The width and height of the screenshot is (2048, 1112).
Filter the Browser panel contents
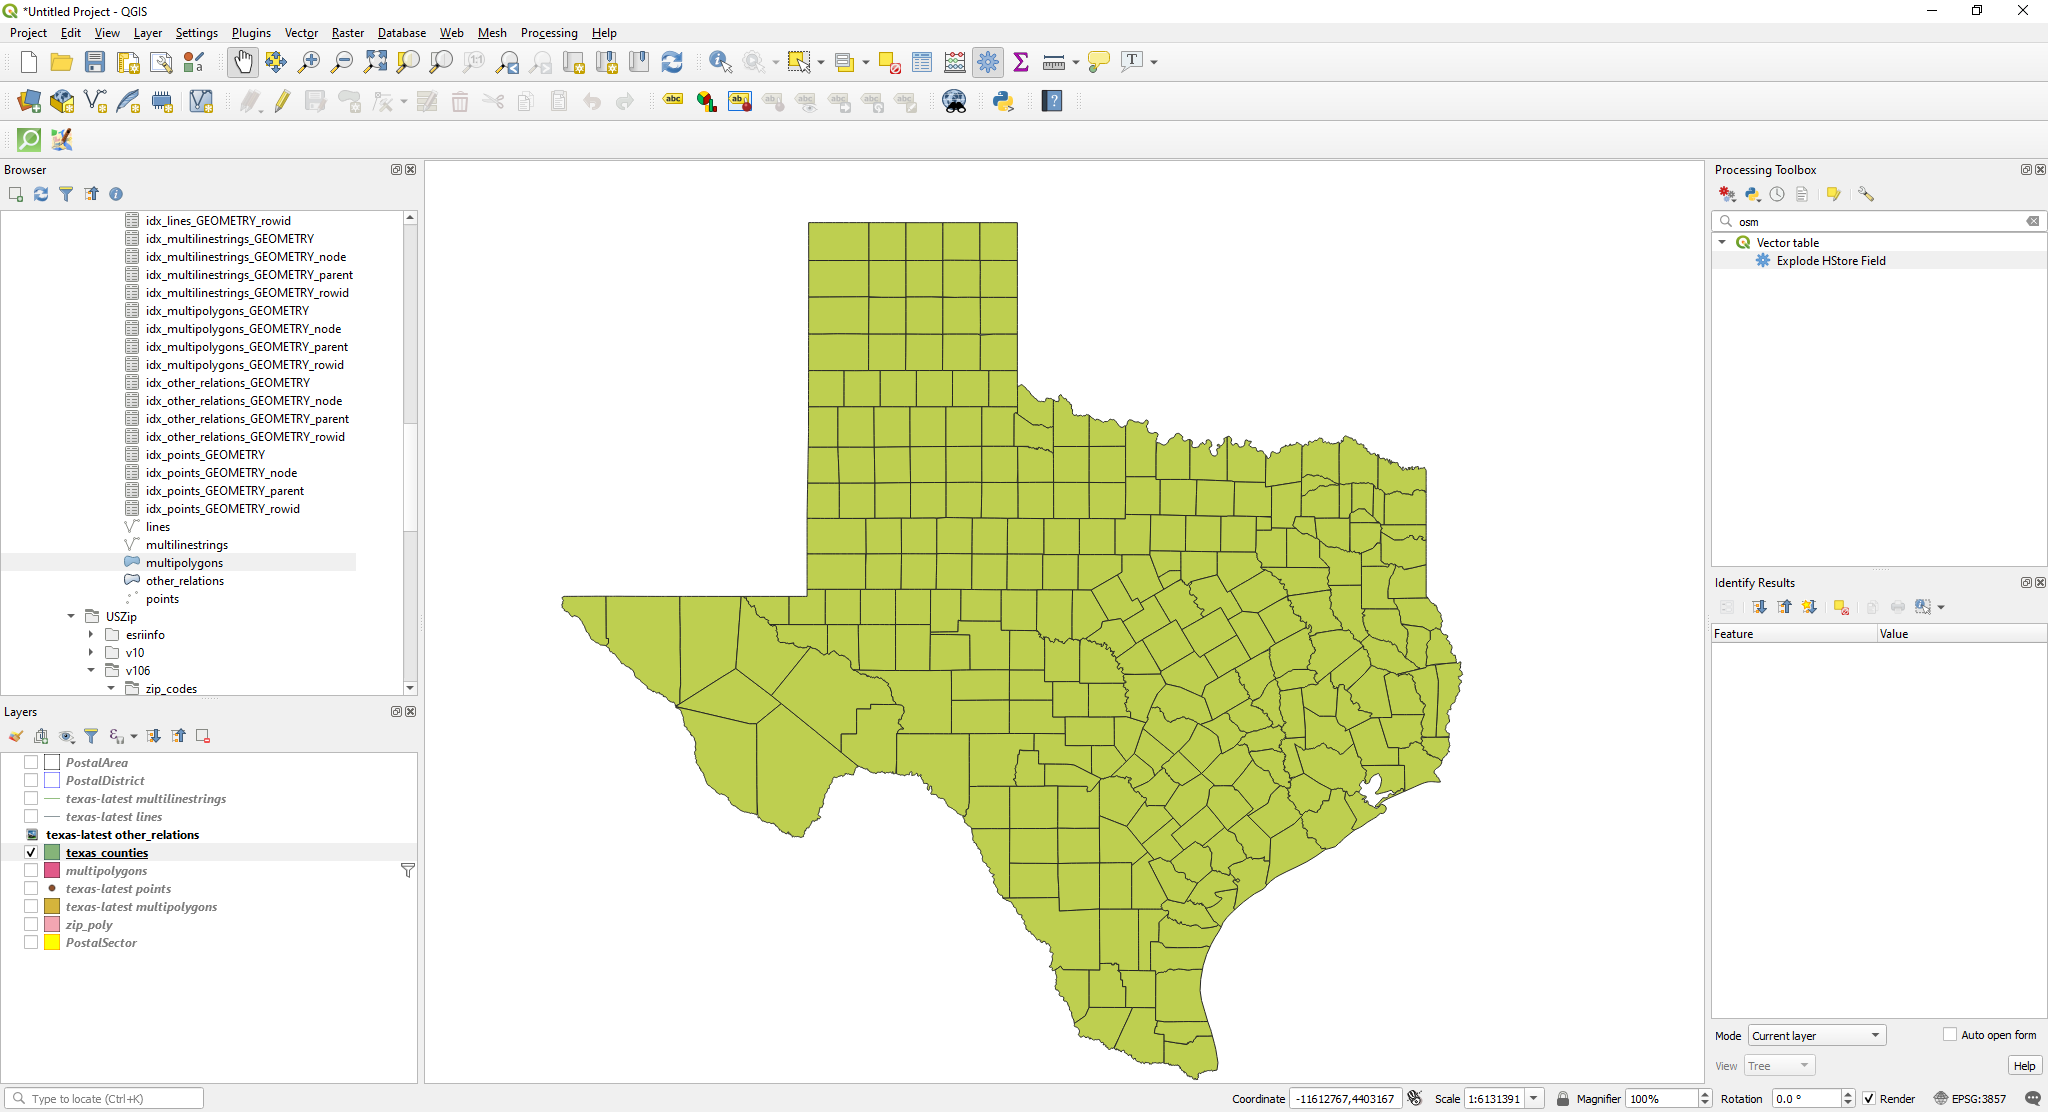pyautogui.click(x=66, y=194)
